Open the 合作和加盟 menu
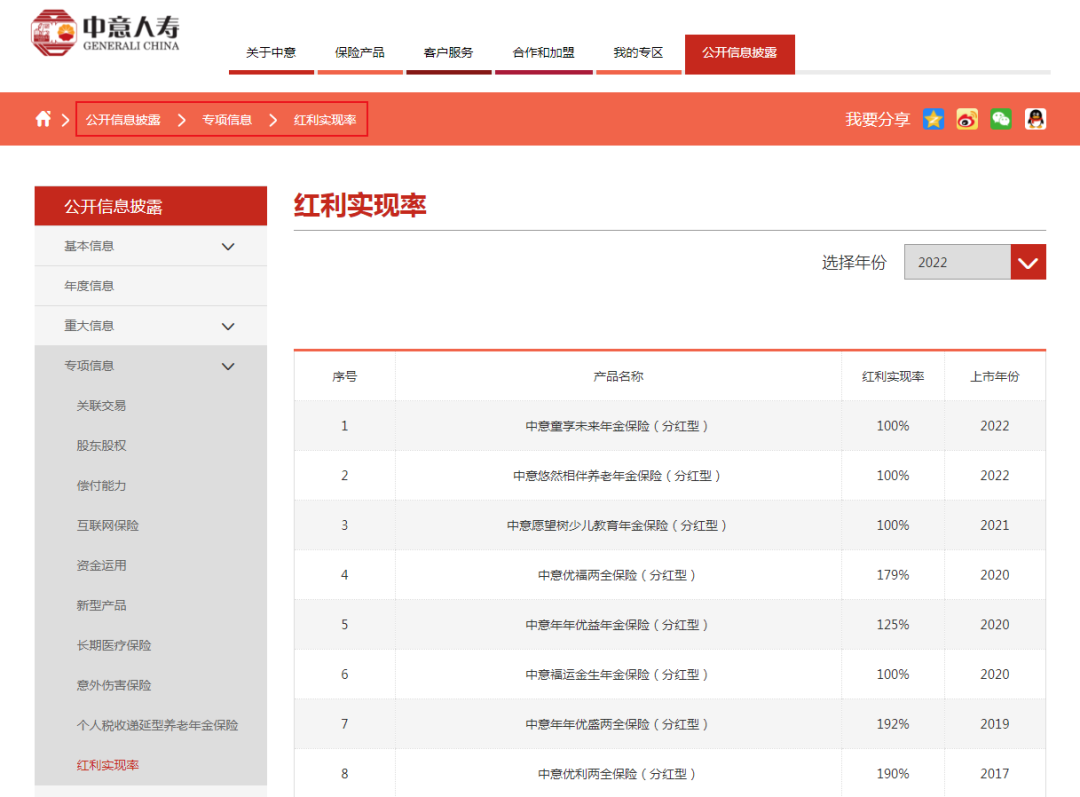Screen dimensions: 1080x797 543,52
